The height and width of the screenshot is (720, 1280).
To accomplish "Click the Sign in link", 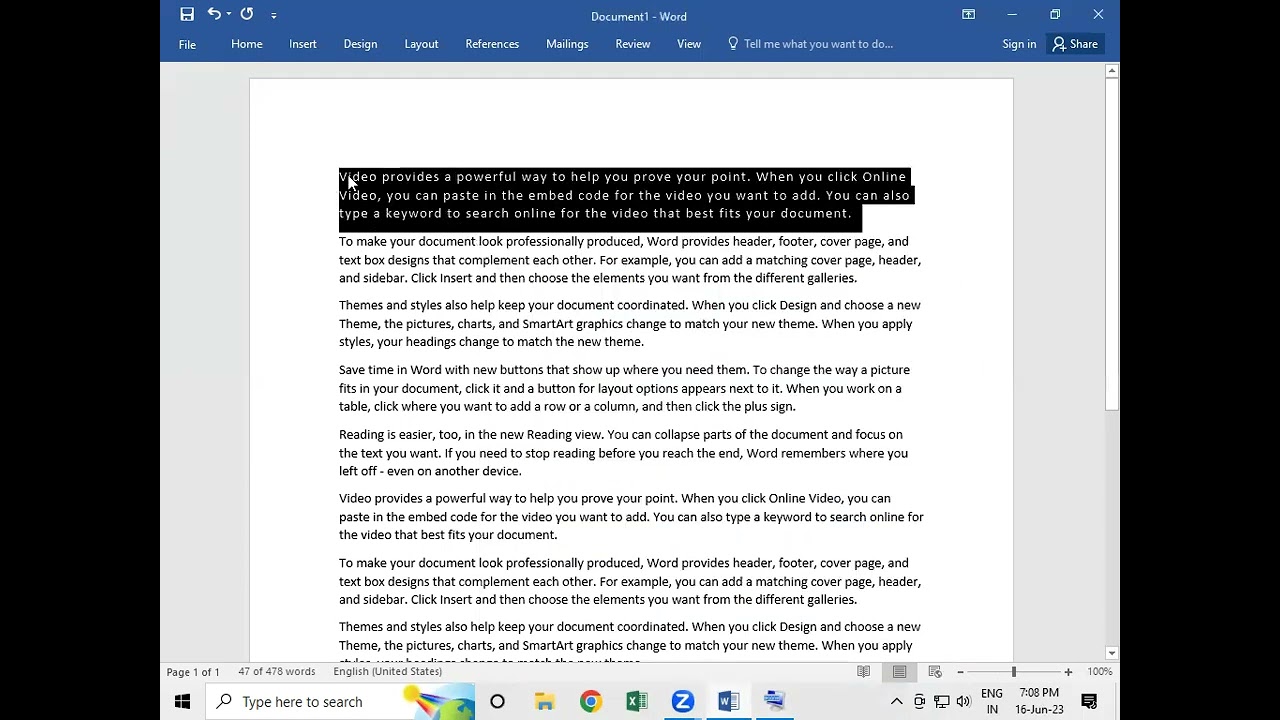I will point(1019,44).
